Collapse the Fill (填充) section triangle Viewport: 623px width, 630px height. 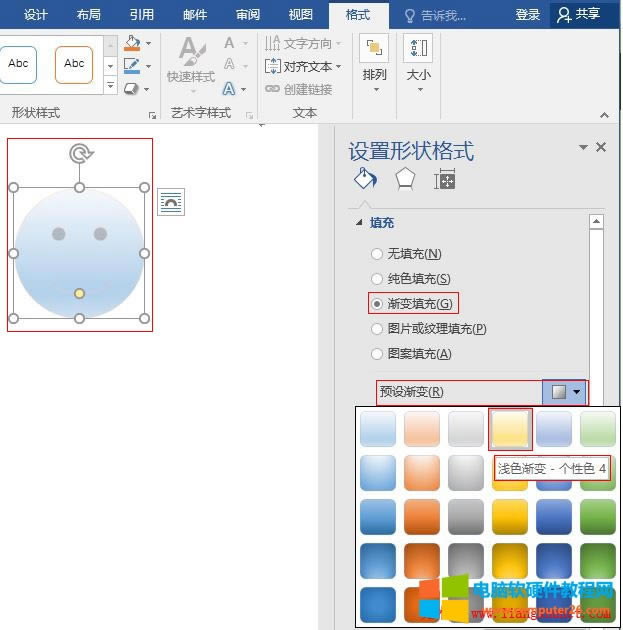point(360,222)
